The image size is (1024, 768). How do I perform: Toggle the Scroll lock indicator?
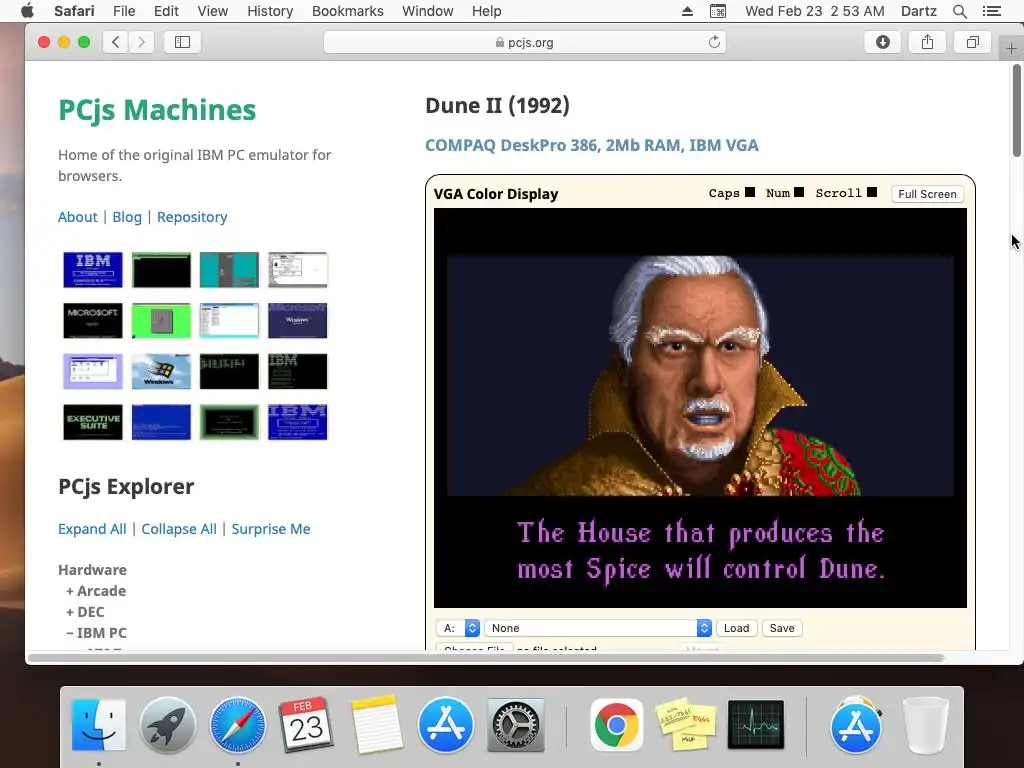(x=872, y=192)
